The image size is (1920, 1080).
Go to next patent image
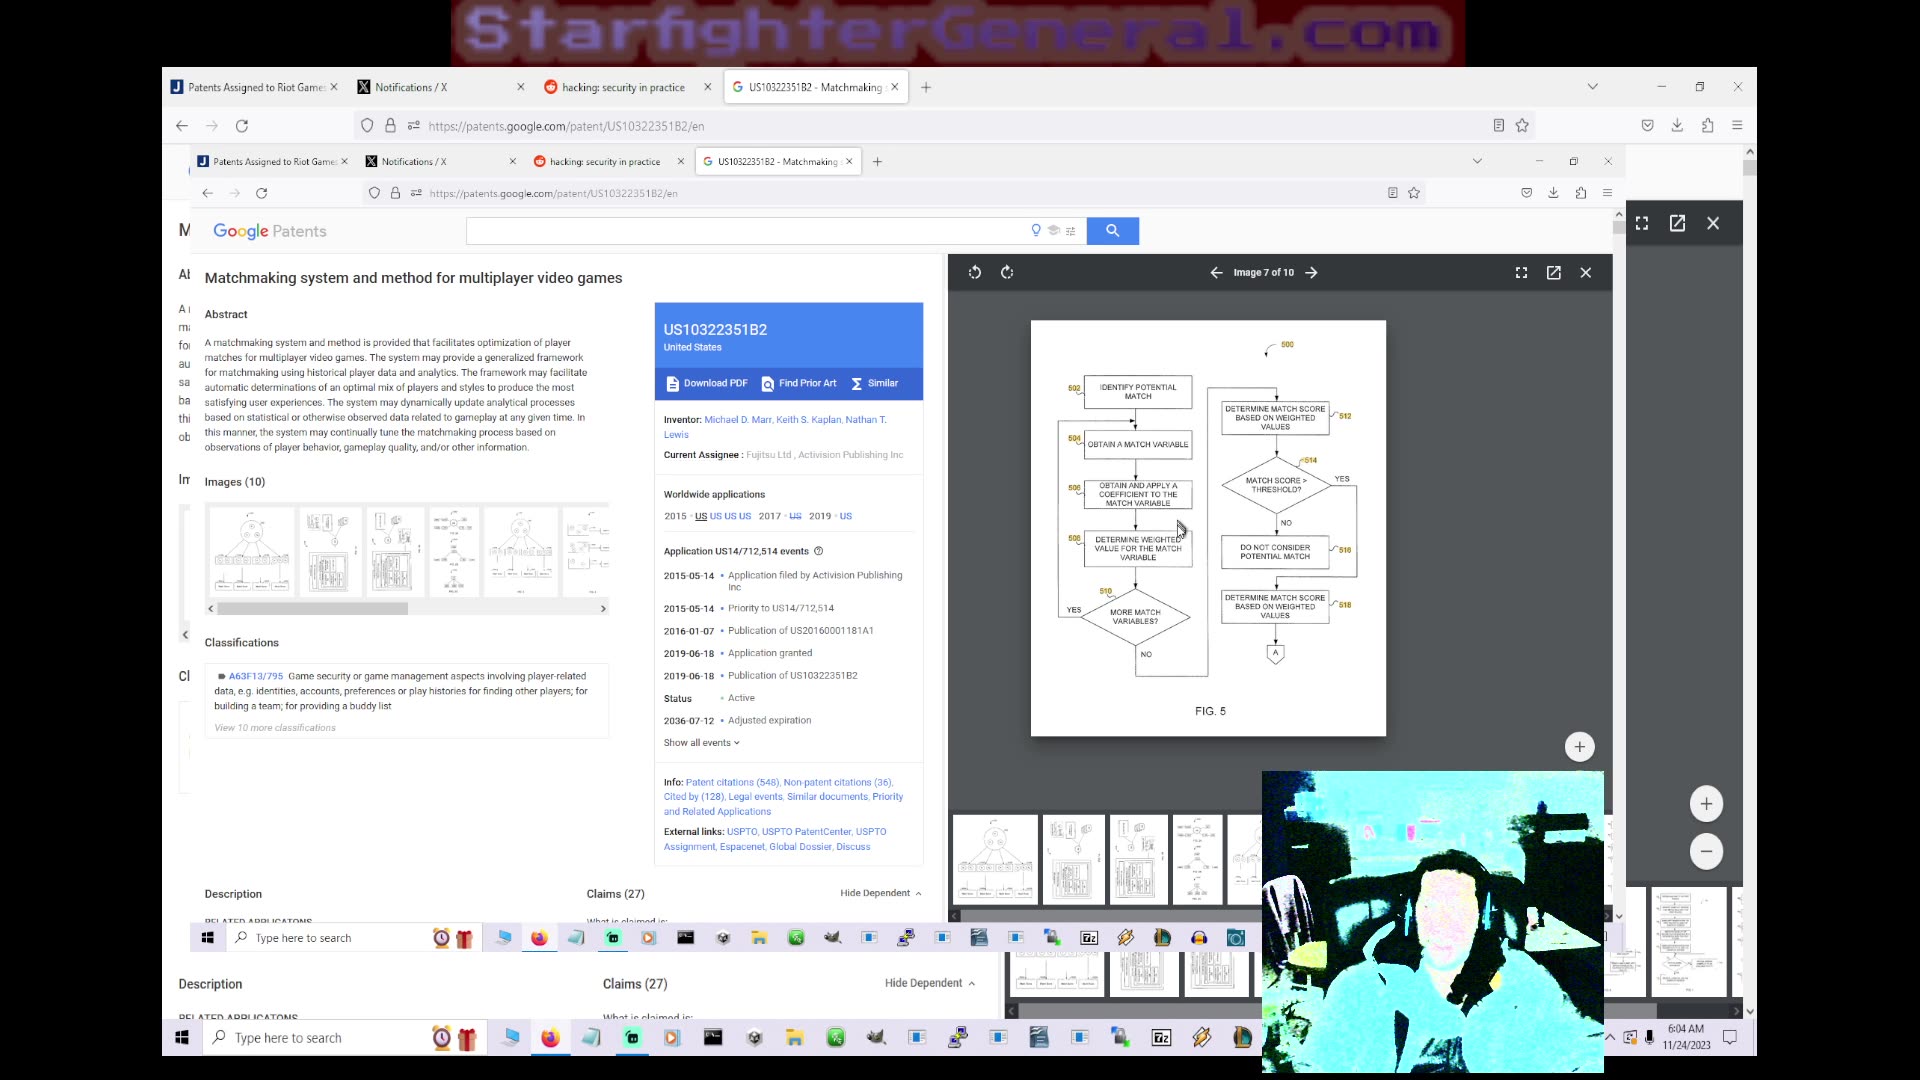1311,272
